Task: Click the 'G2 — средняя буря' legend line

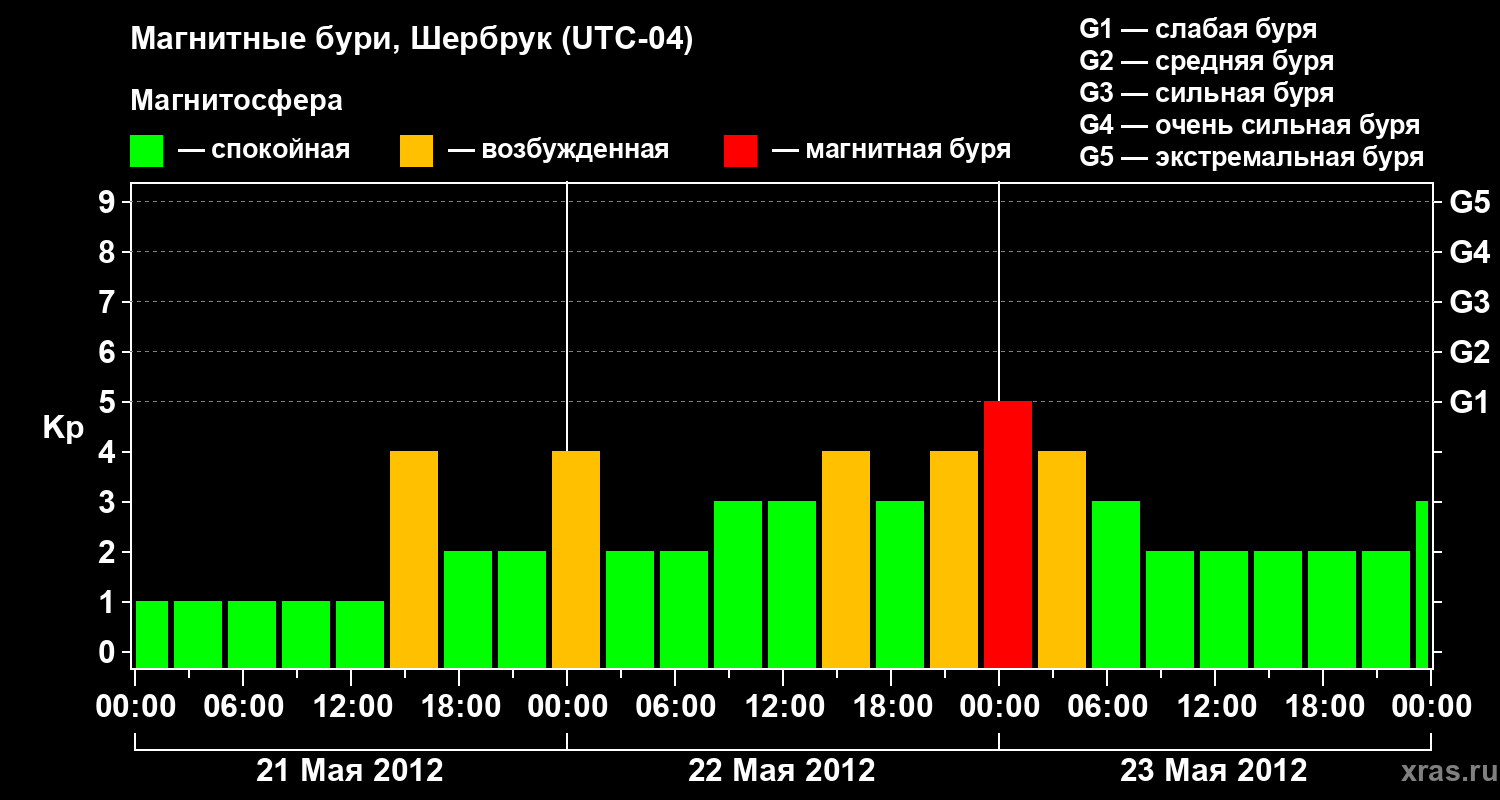Action: click(x=1206, y=61)
